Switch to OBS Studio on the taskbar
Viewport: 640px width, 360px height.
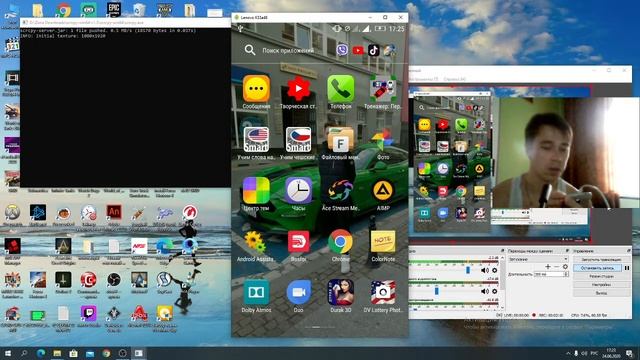coord(122,353)
